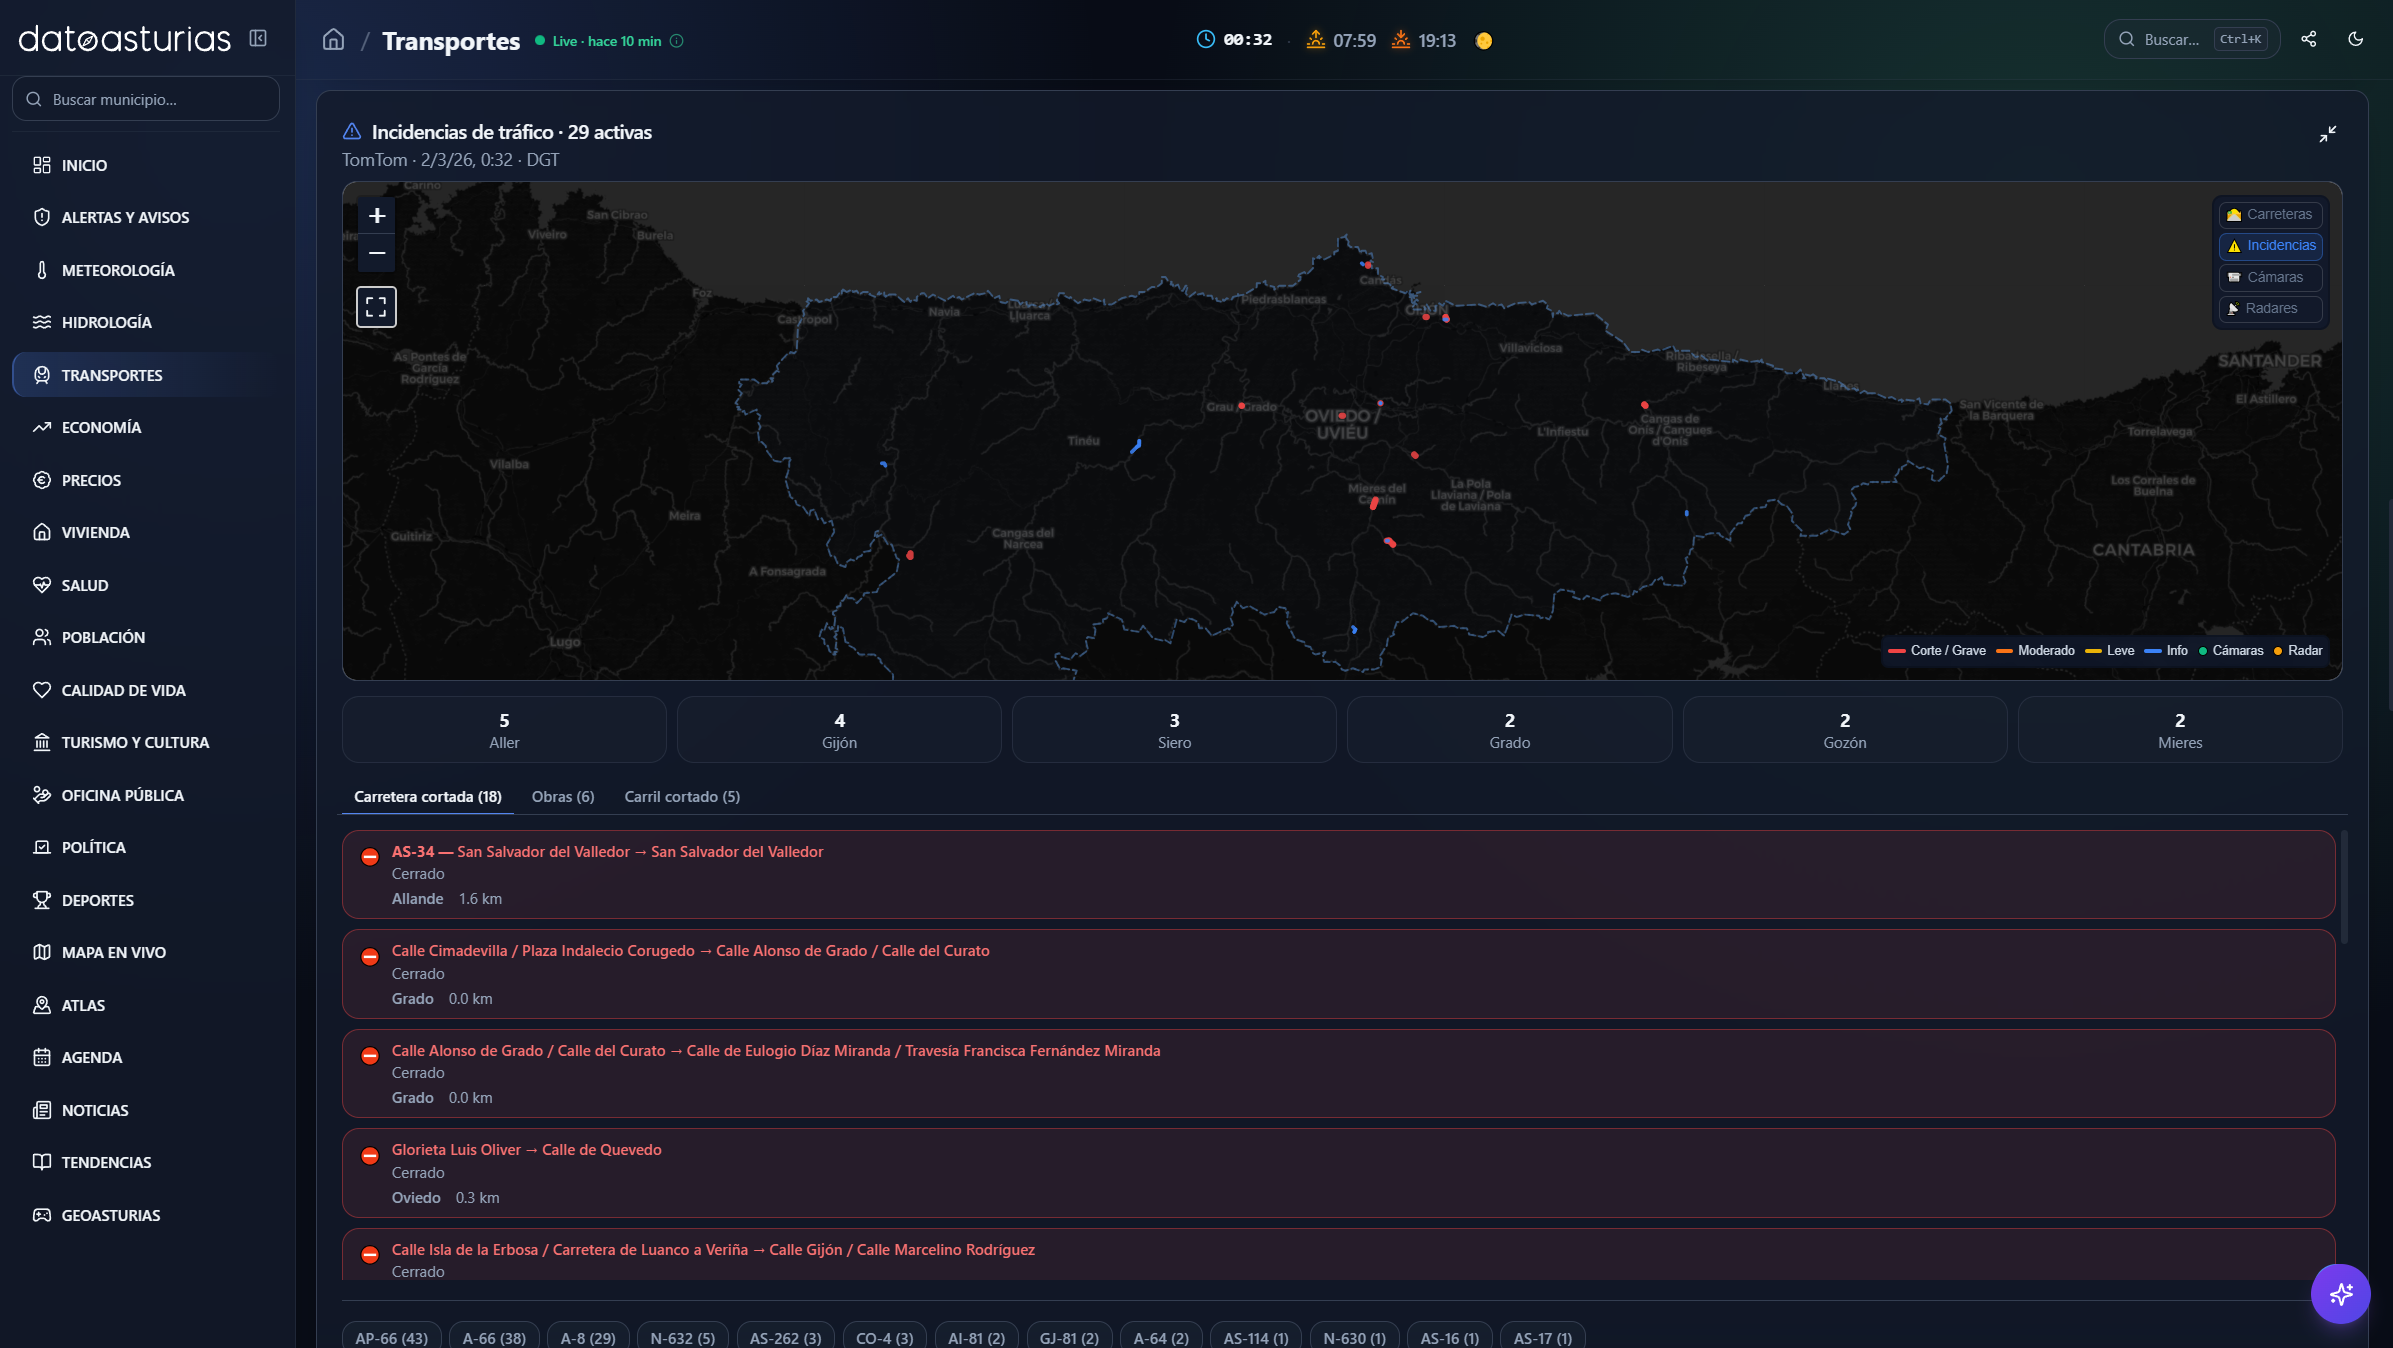
Task: Switch to dark mode moon icon
Action: [x=2356, y=40]
